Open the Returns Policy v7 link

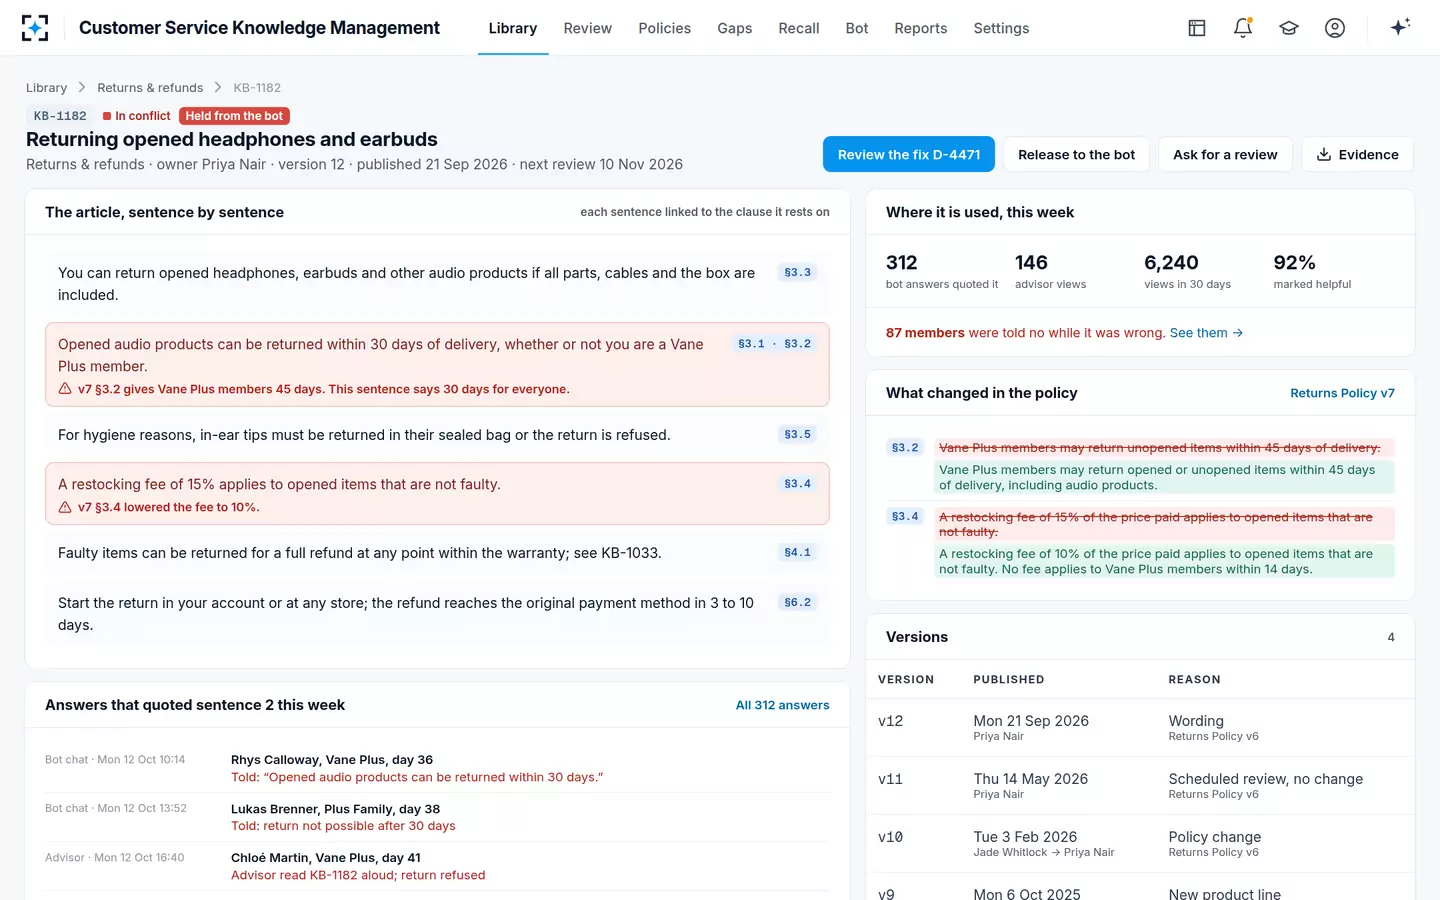1342,393
